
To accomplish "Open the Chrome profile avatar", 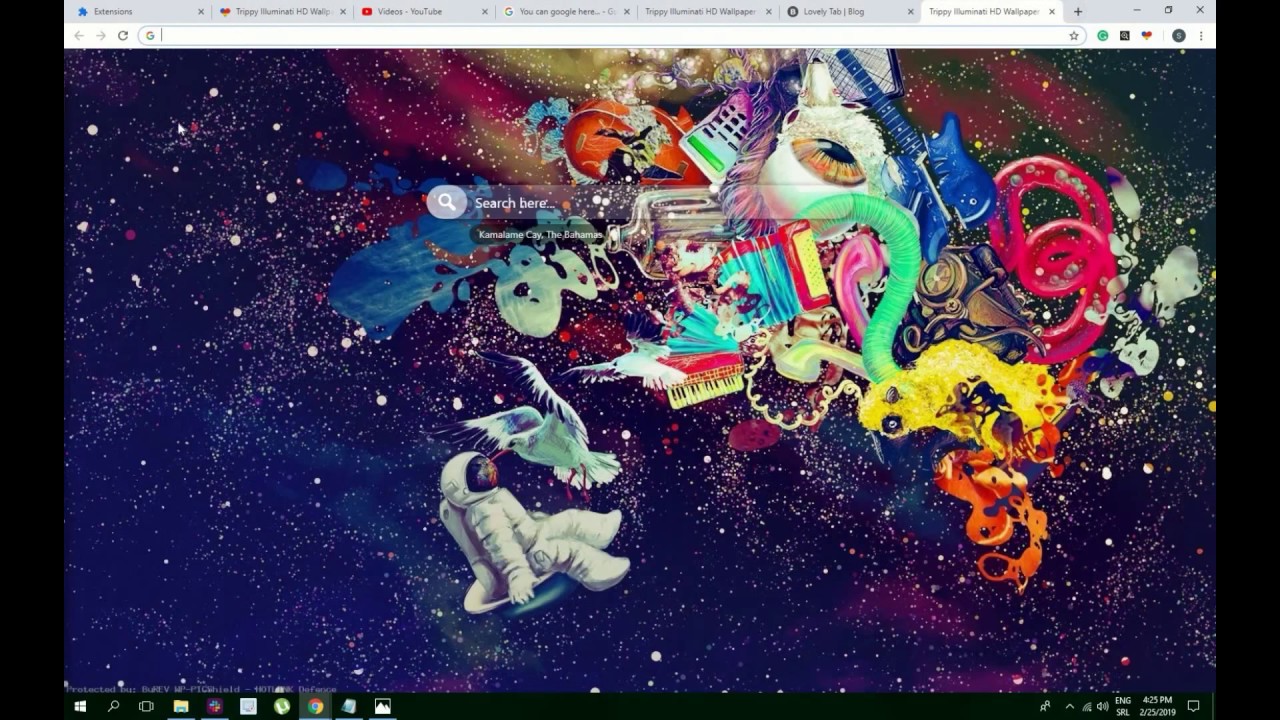I will [x=1179, y=36].
